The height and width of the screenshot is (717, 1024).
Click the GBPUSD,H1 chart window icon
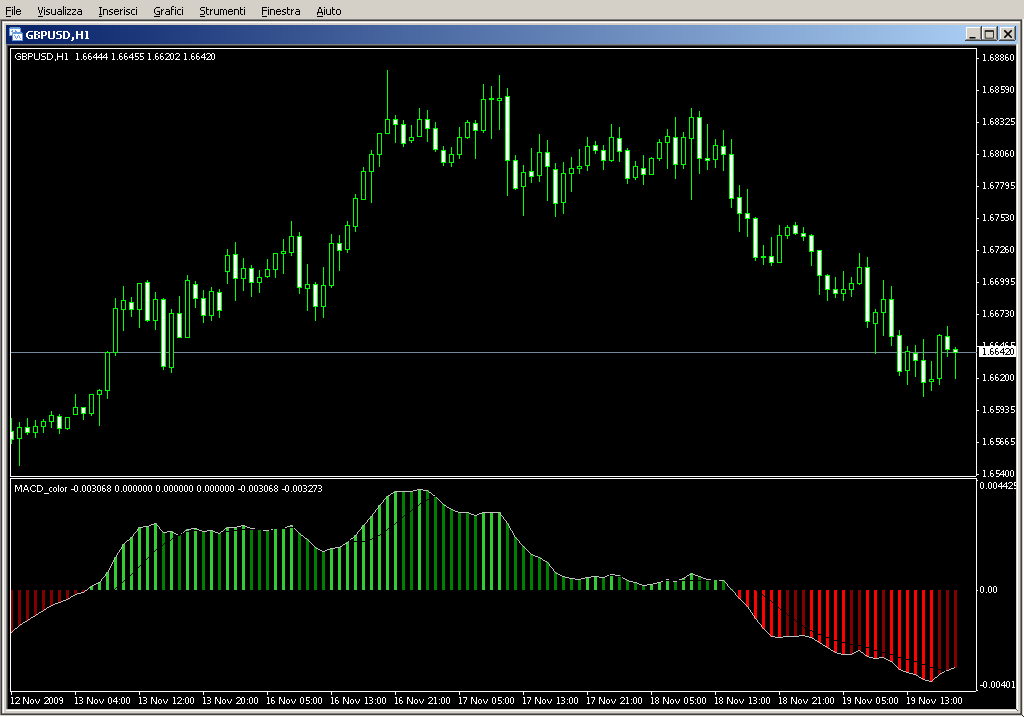coord(16,34)
